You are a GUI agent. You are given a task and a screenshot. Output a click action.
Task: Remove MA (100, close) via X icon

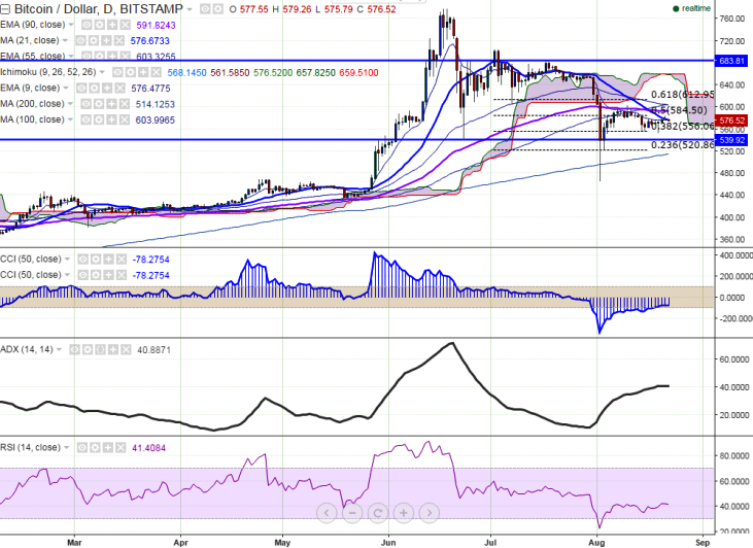(x=124, y=120)
